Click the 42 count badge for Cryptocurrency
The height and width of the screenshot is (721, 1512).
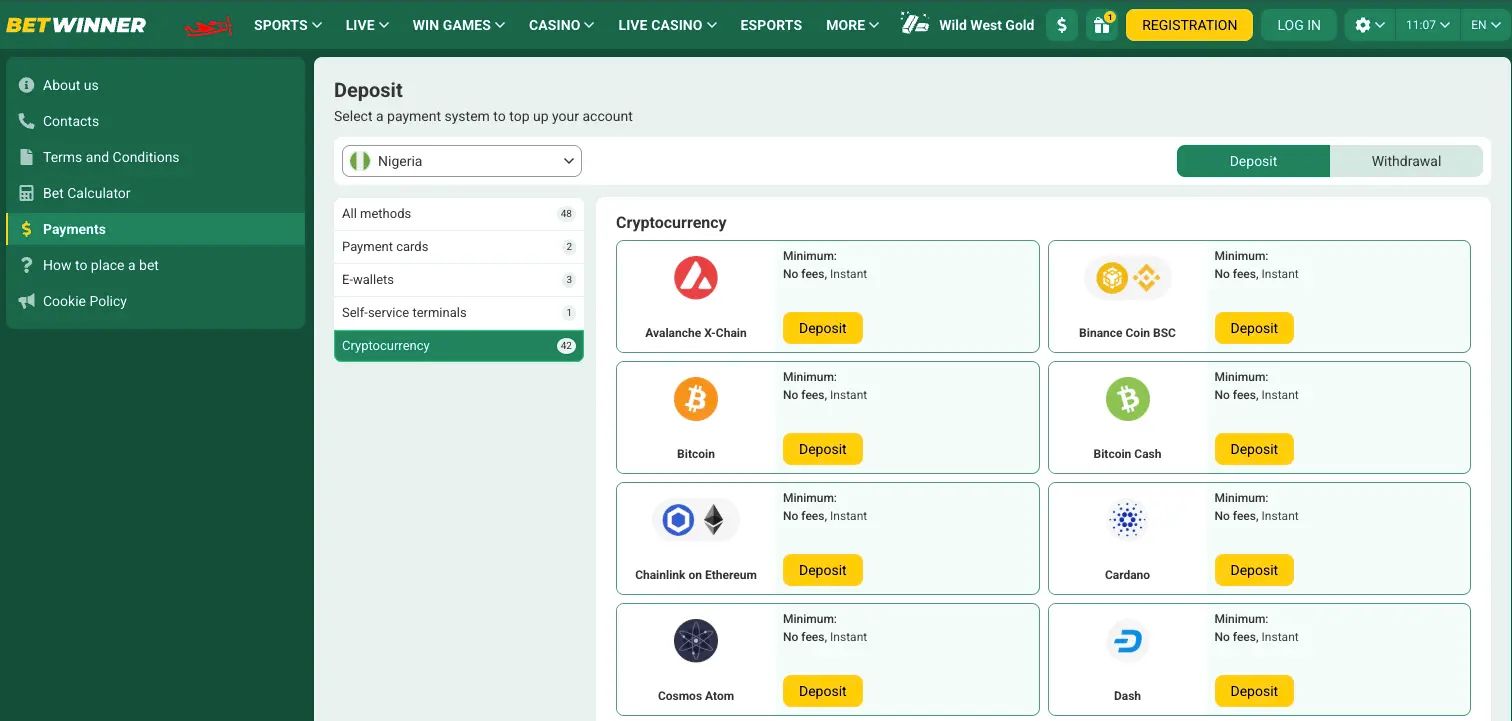(x=566, y=346)
